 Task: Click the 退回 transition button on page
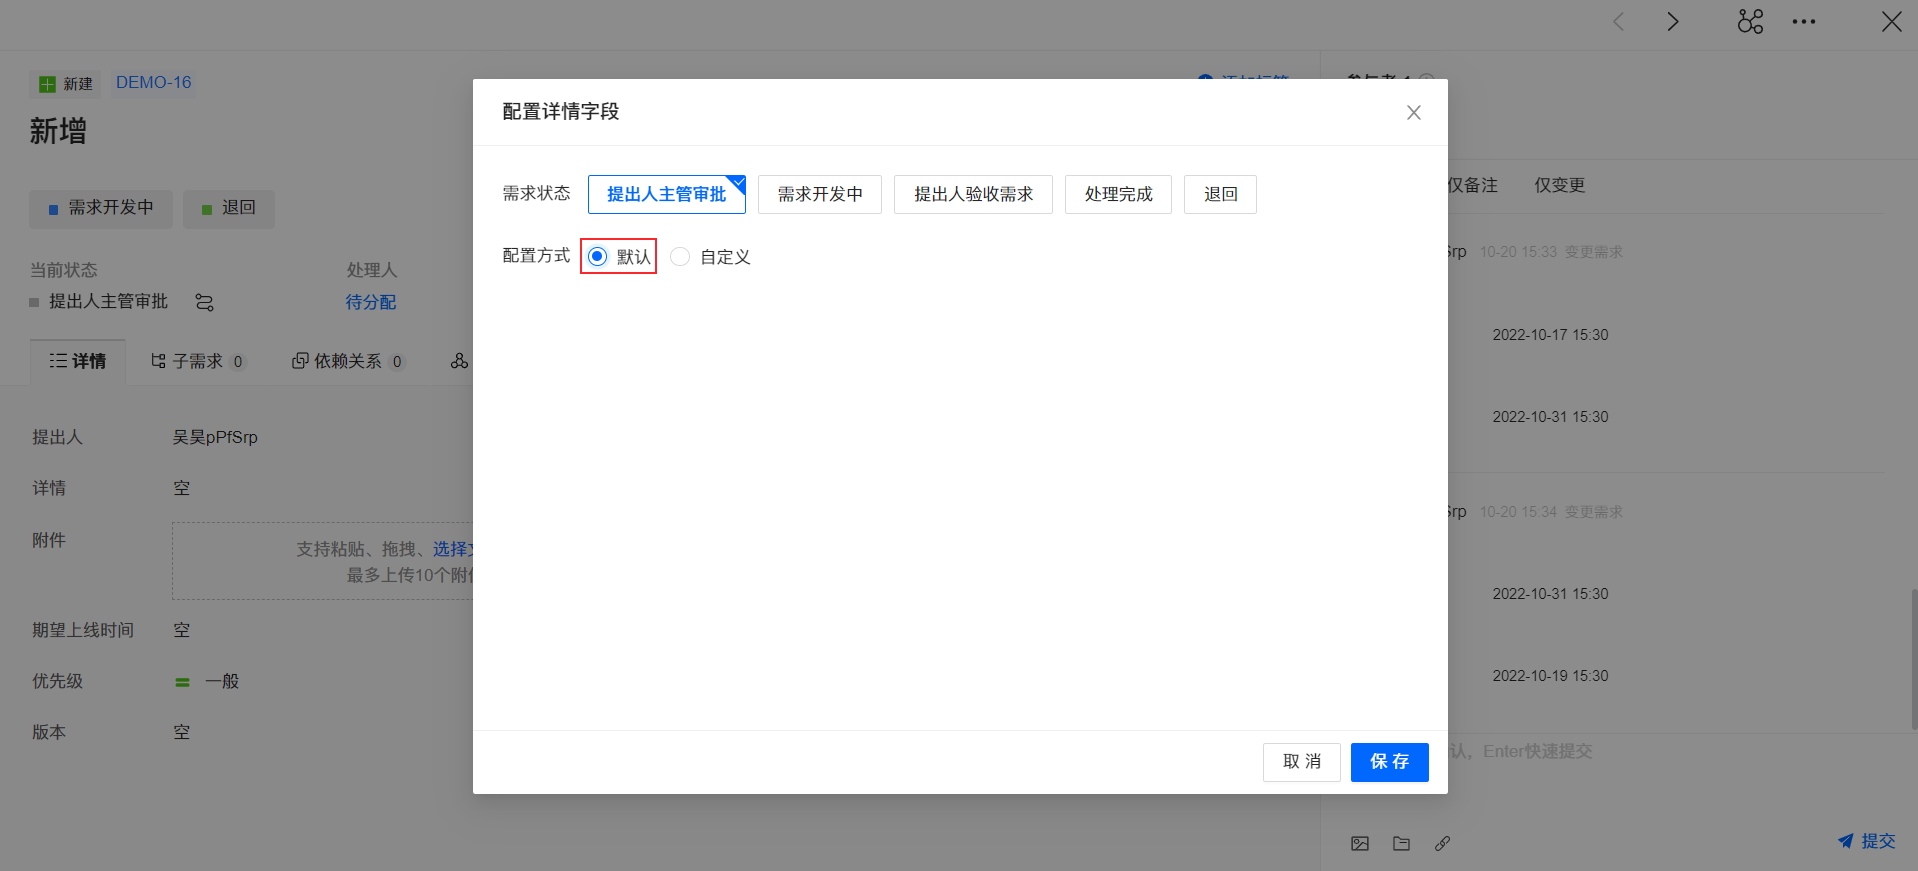click(229, 209)
